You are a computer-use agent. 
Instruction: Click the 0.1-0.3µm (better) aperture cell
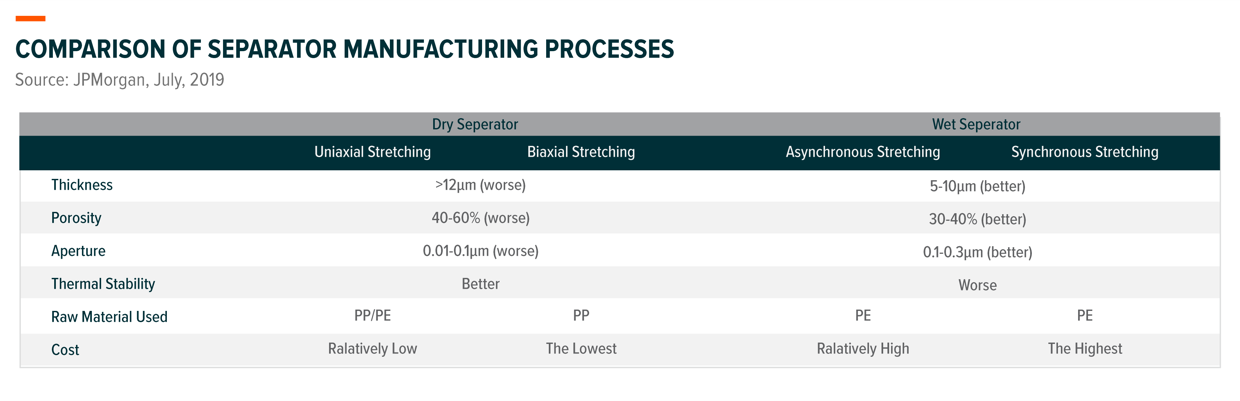point(977,252)
